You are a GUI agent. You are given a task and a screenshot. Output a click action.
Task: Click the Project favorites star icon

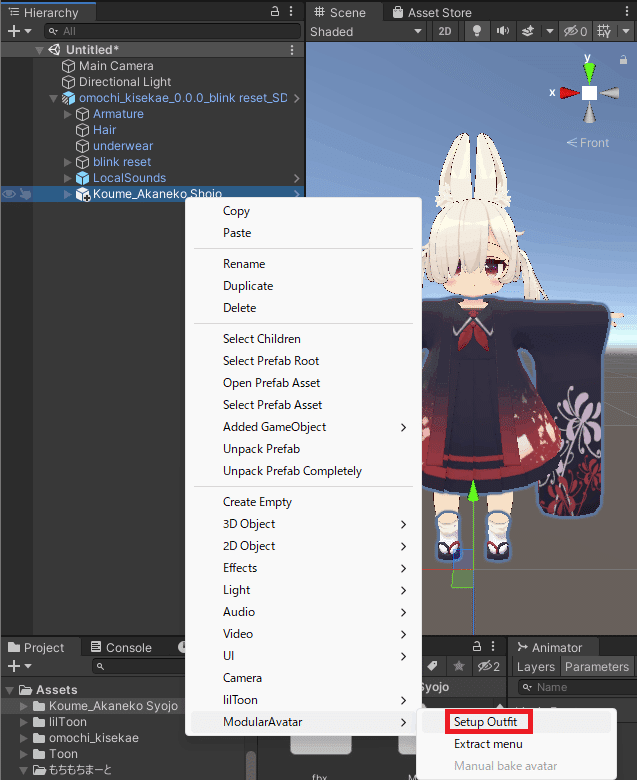point(458,666)
